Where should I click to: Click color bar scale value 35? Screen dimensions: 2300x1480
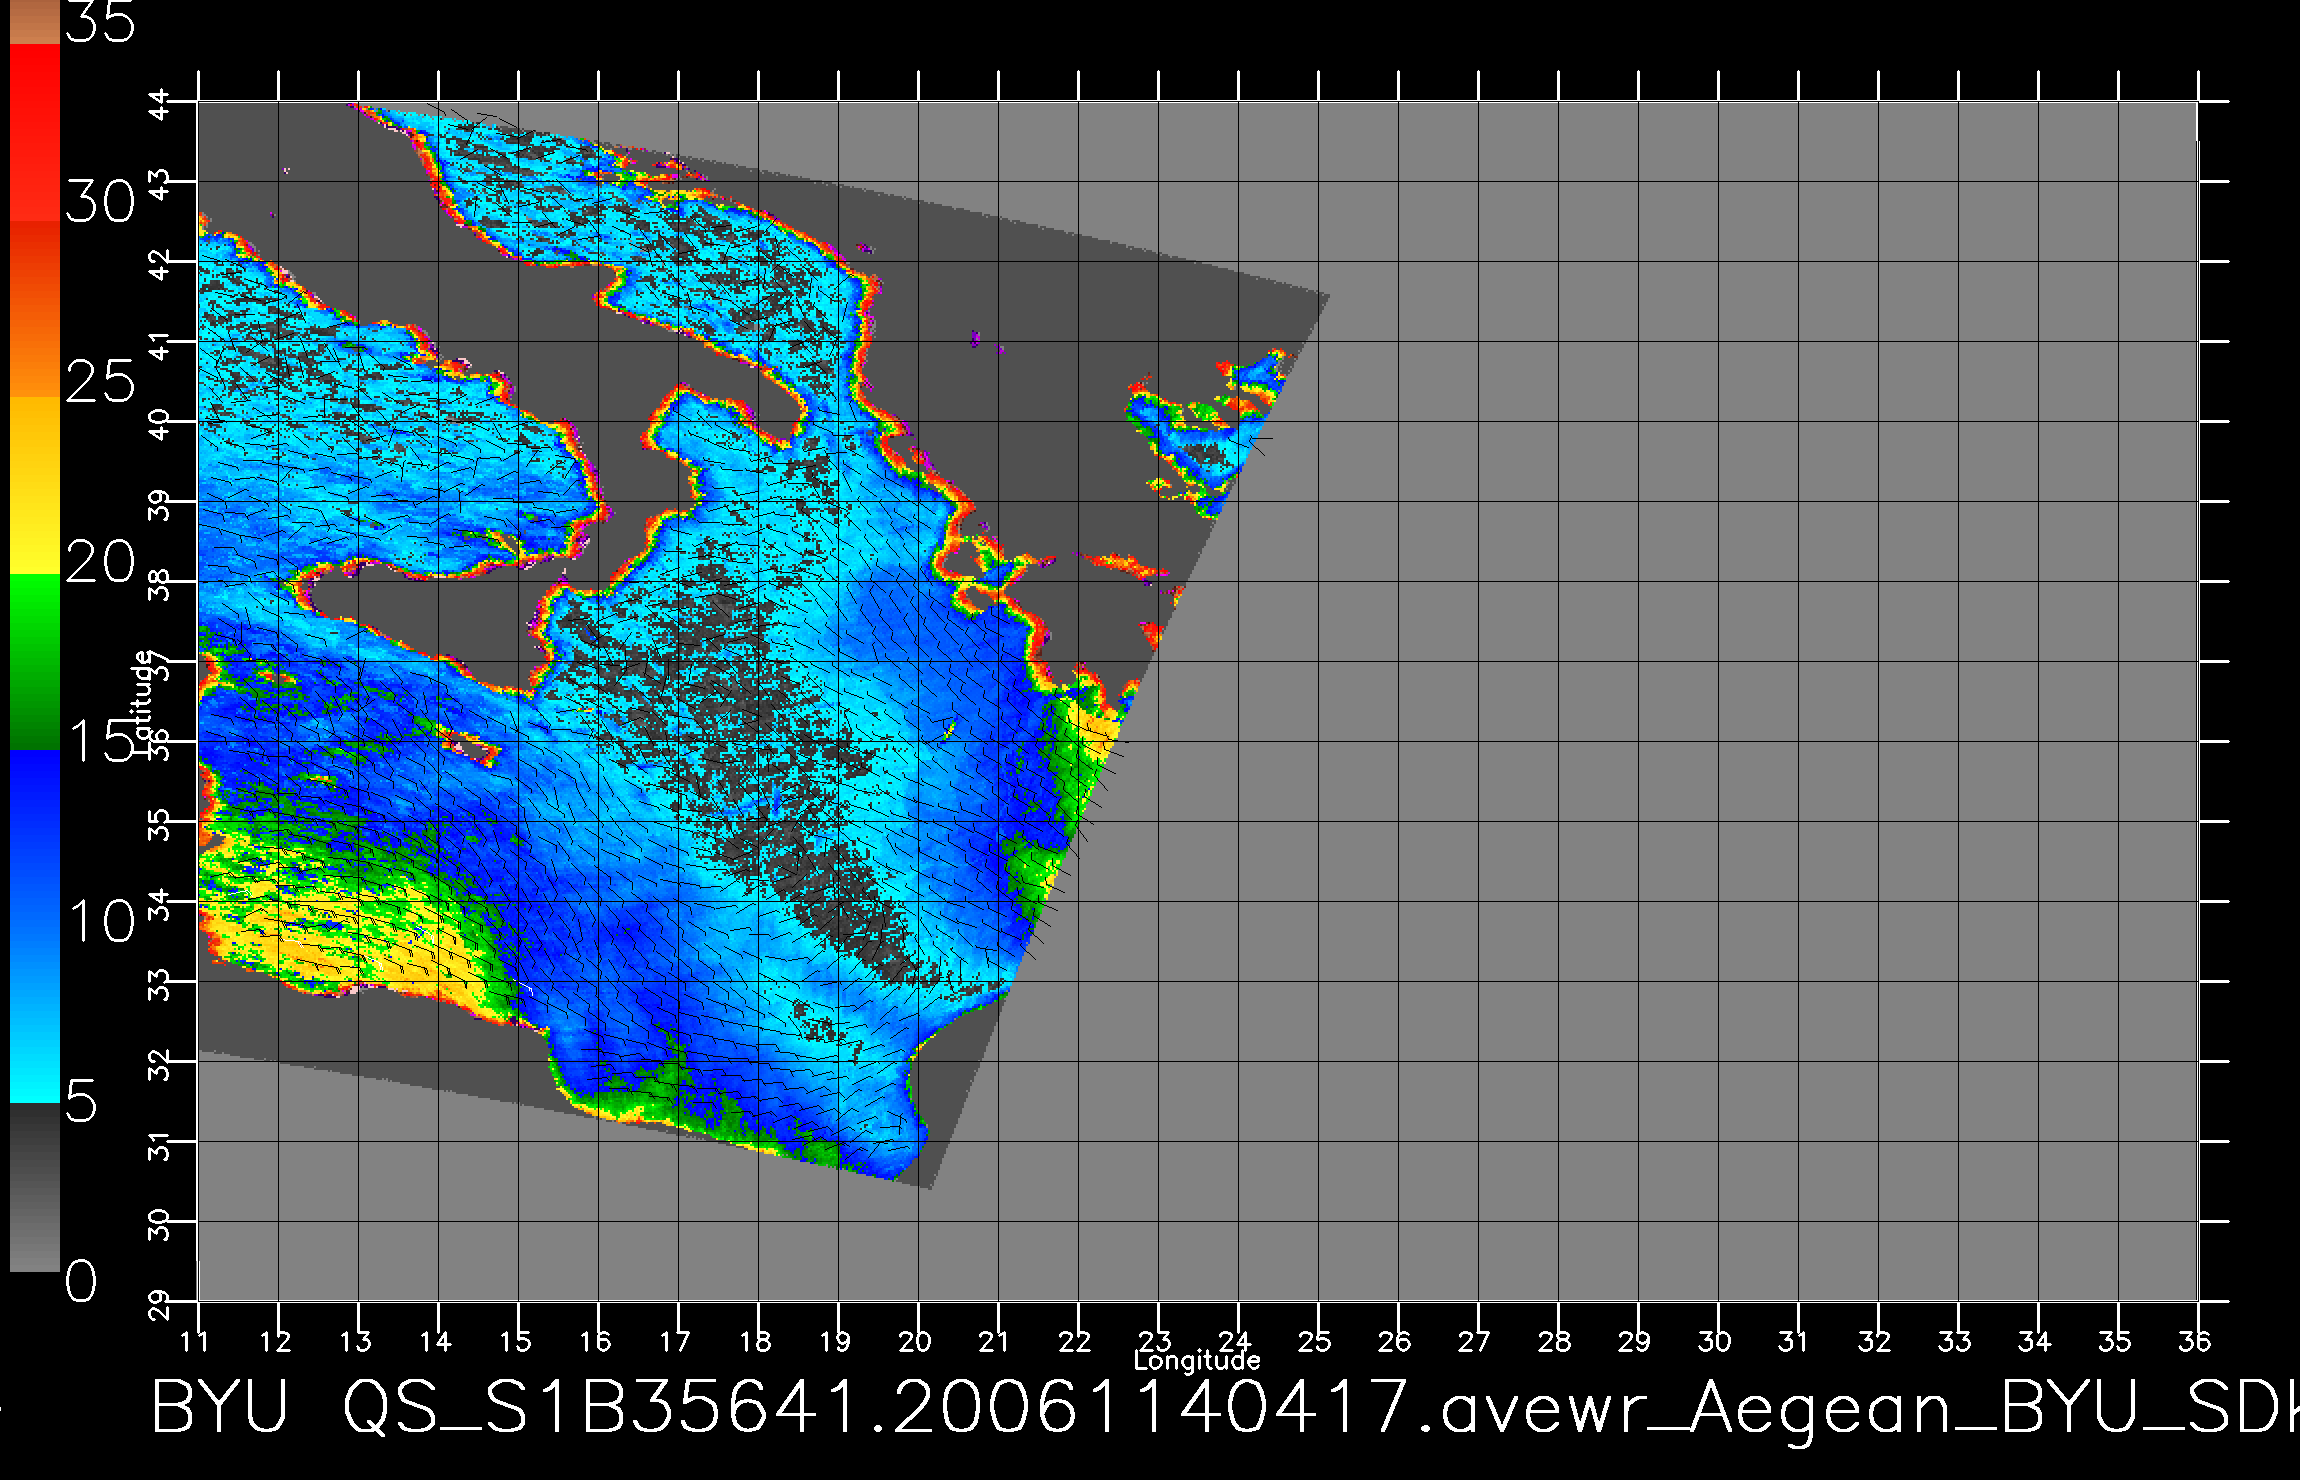(100, 22)
